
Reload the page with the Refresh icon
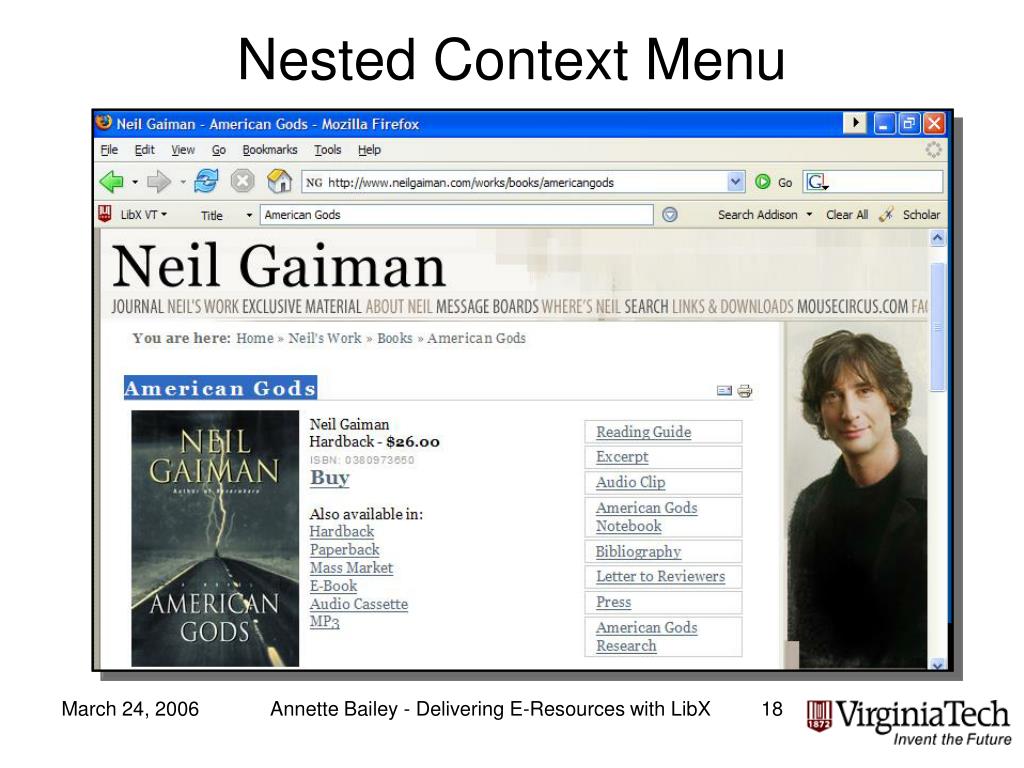click(206, 181)
